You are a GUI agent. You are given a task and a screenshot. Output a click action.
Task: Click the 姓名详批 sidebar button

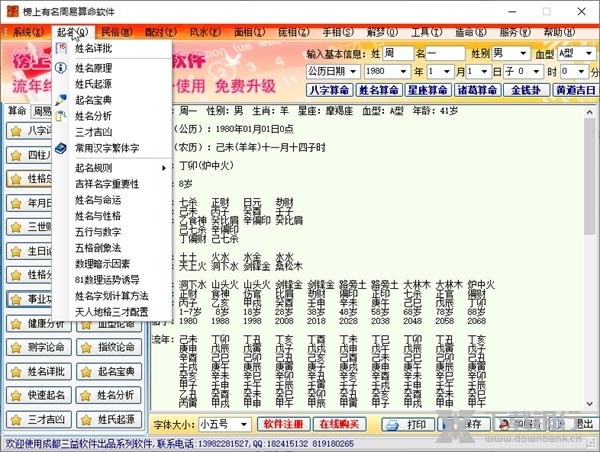pyautogui.click(x=39, y=372)
